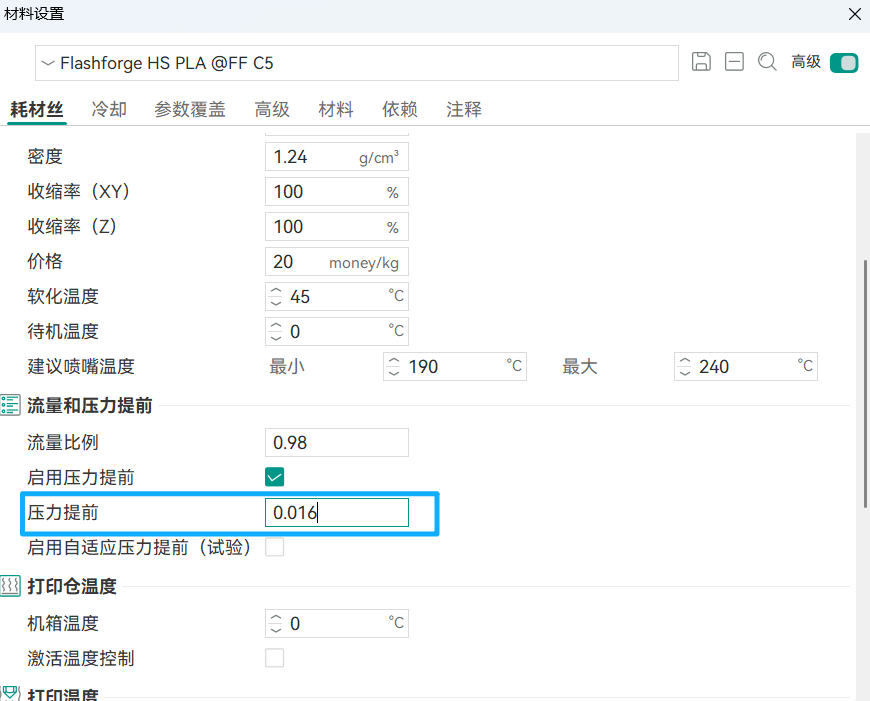The image size is (870, 701).
Task: Click the print temperature section icon
Action: pos(11,693)
